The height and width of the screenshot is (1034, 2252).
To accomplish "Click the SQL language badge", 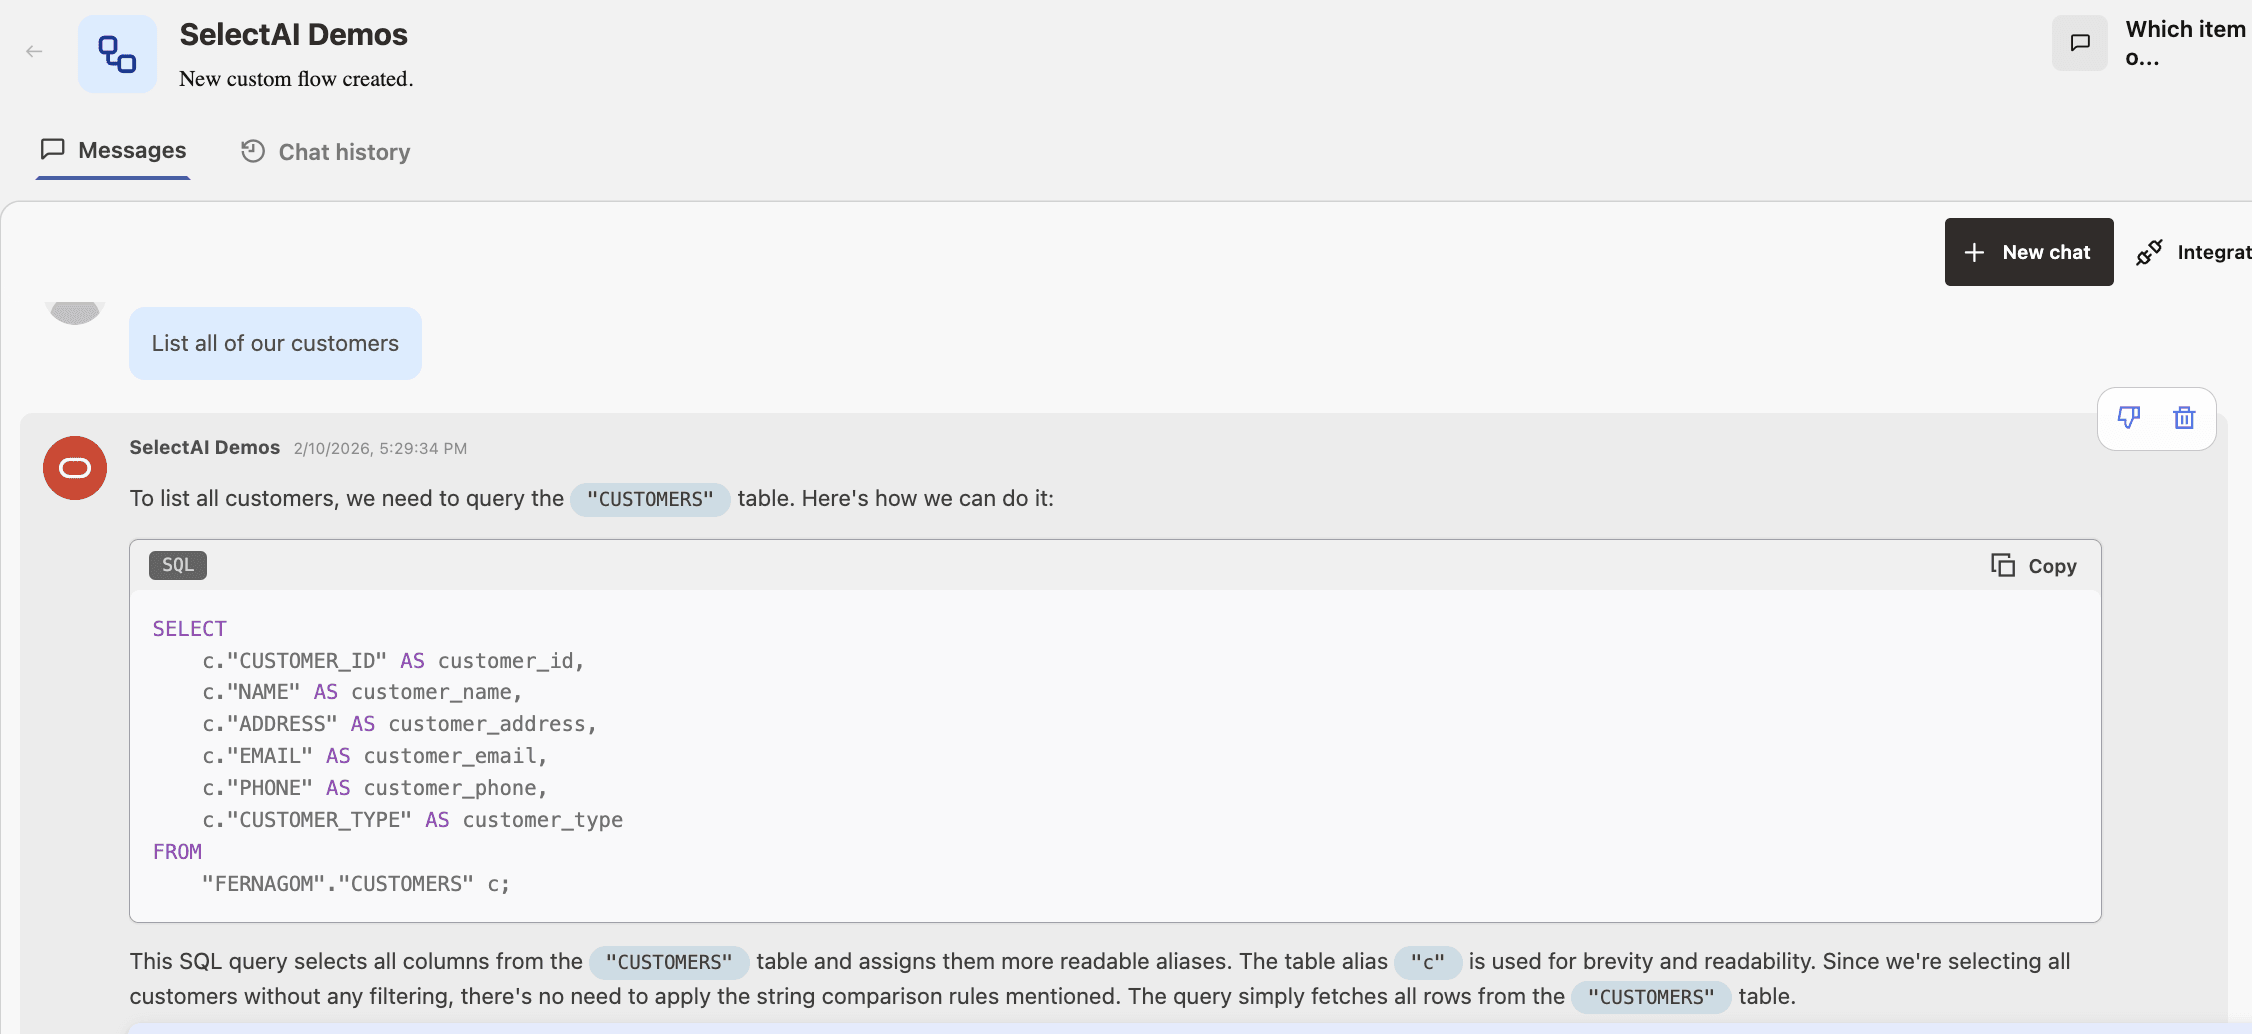I will [178, 564].
